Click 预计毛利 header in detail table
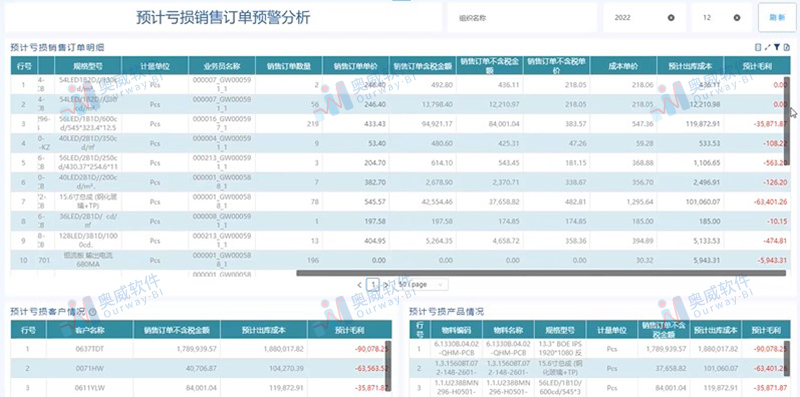This screenshot has height=397, width=800. pos(757,66)
